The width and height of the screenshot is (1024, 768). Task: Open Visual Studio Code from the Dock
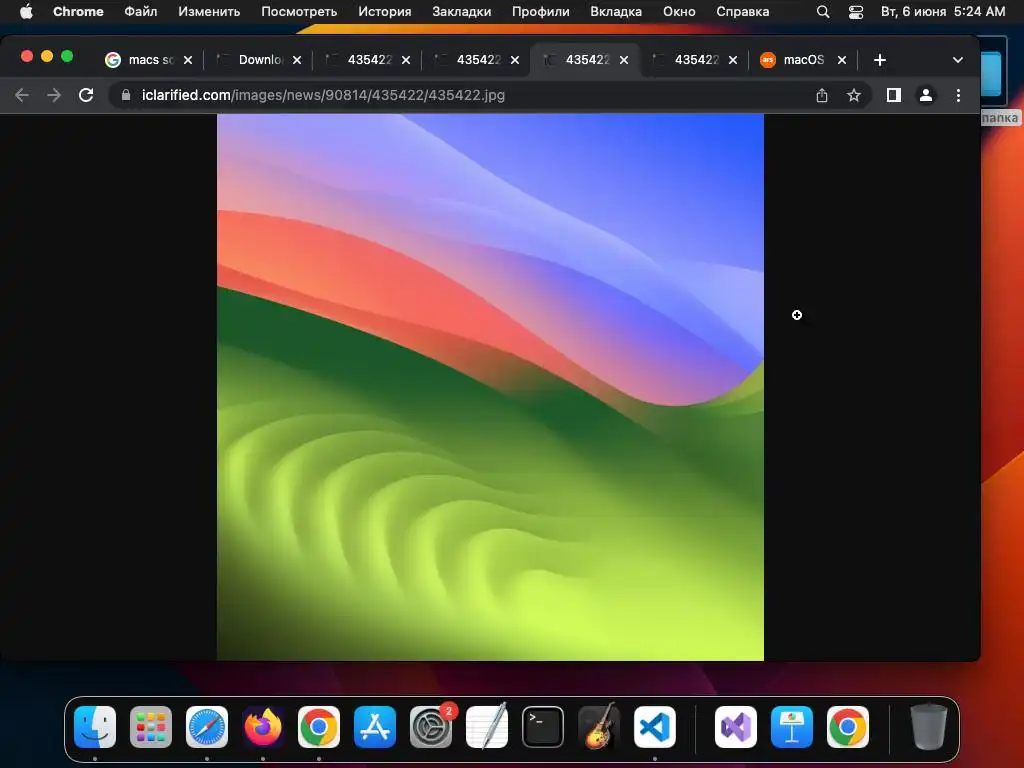click(x=655, y=727)
